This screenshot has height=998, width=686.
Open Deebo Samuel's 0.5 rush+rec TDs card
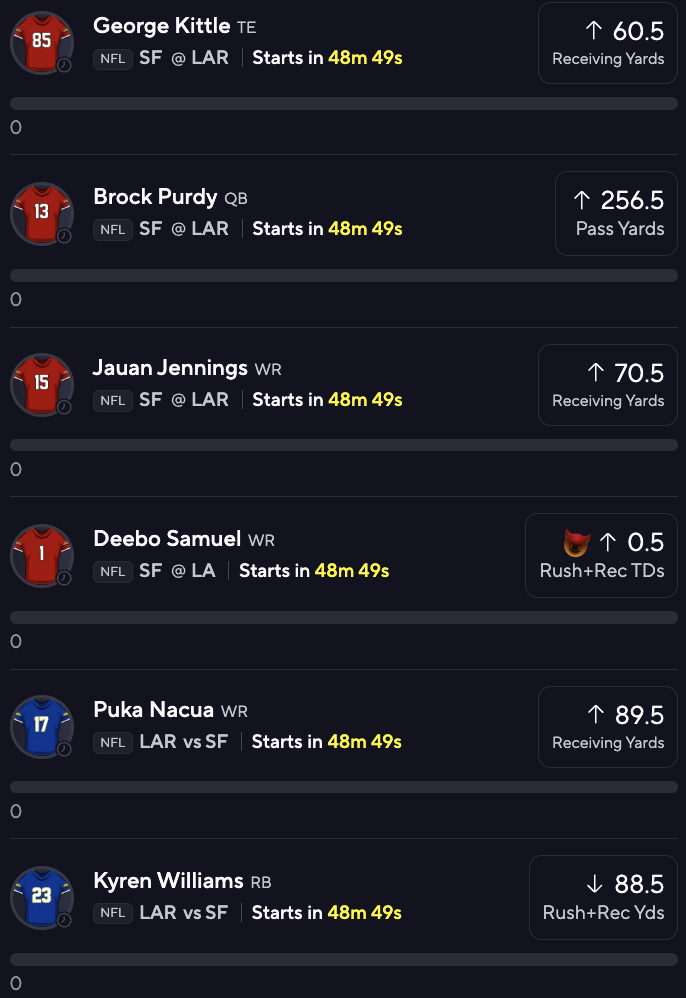601,555
